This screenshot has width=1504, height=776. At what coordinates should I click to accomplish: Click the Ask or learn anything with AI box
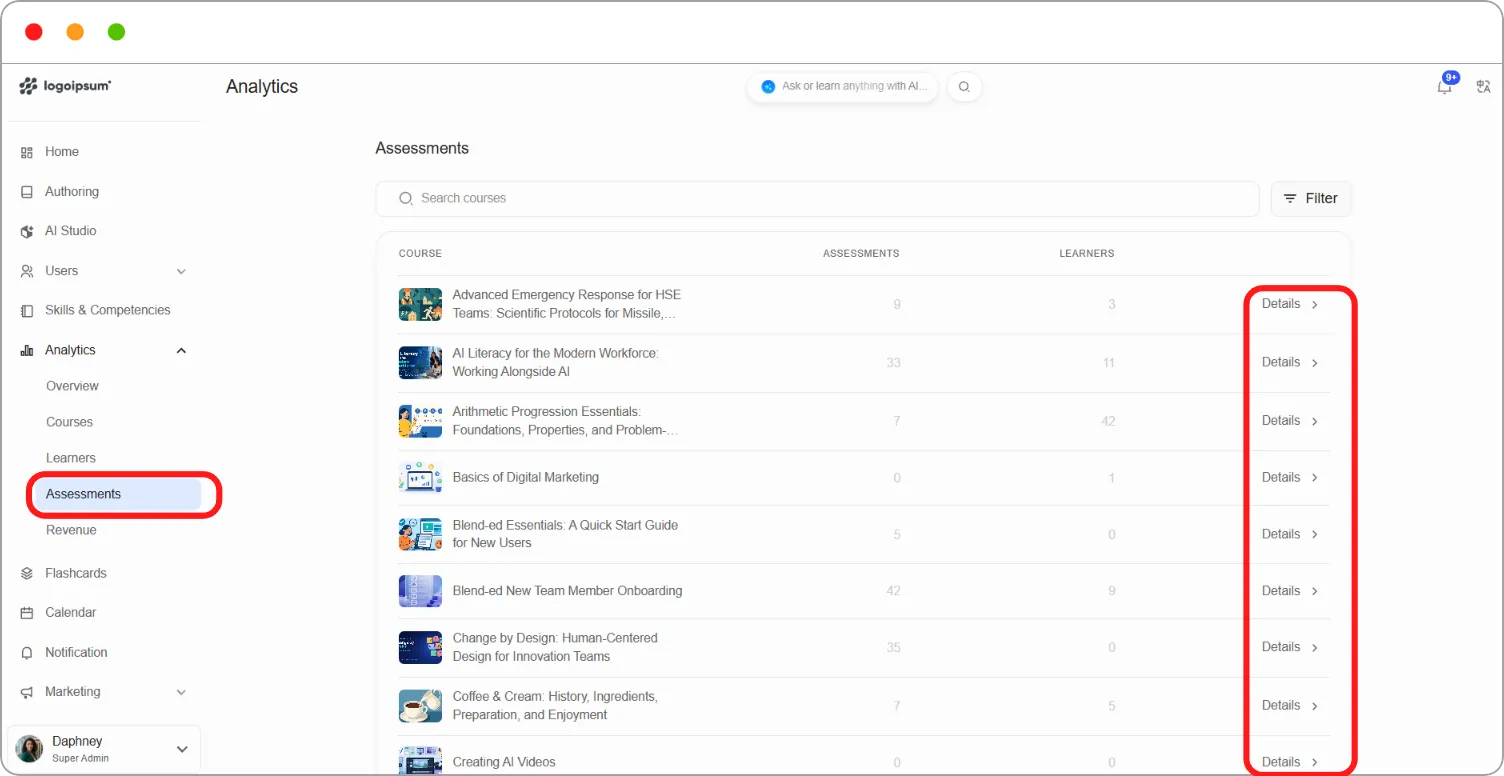pos(842,87)
